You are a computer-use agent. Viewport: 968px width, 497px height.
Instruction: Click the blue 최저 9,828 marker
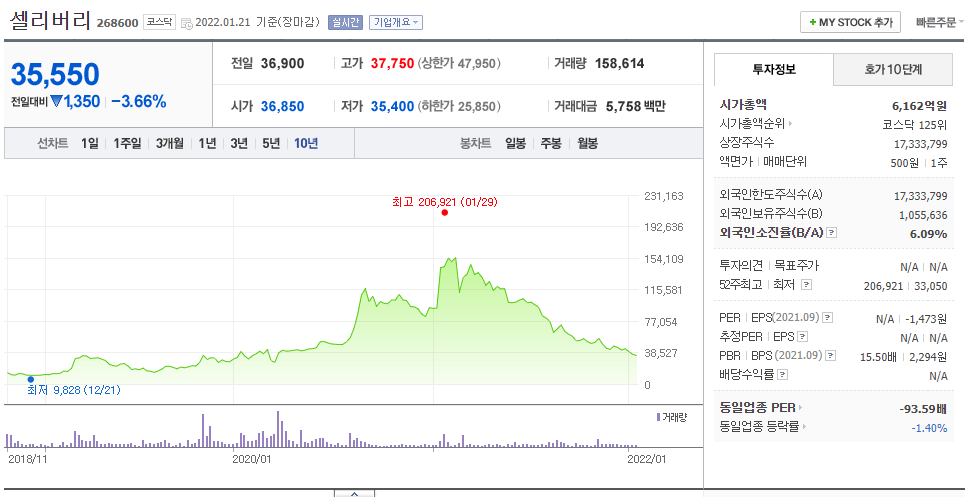pyautogui.click(x=31, y=379)
